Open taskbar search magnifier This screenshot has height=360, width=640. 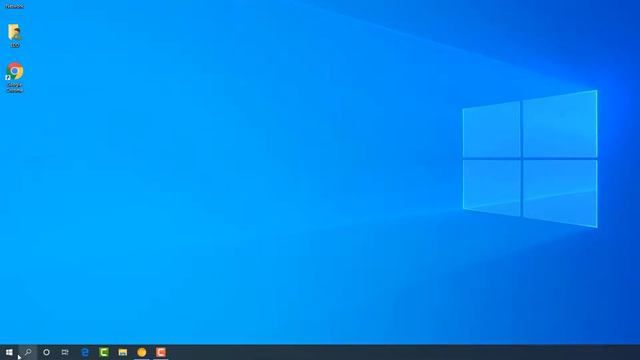click(28, 352)
